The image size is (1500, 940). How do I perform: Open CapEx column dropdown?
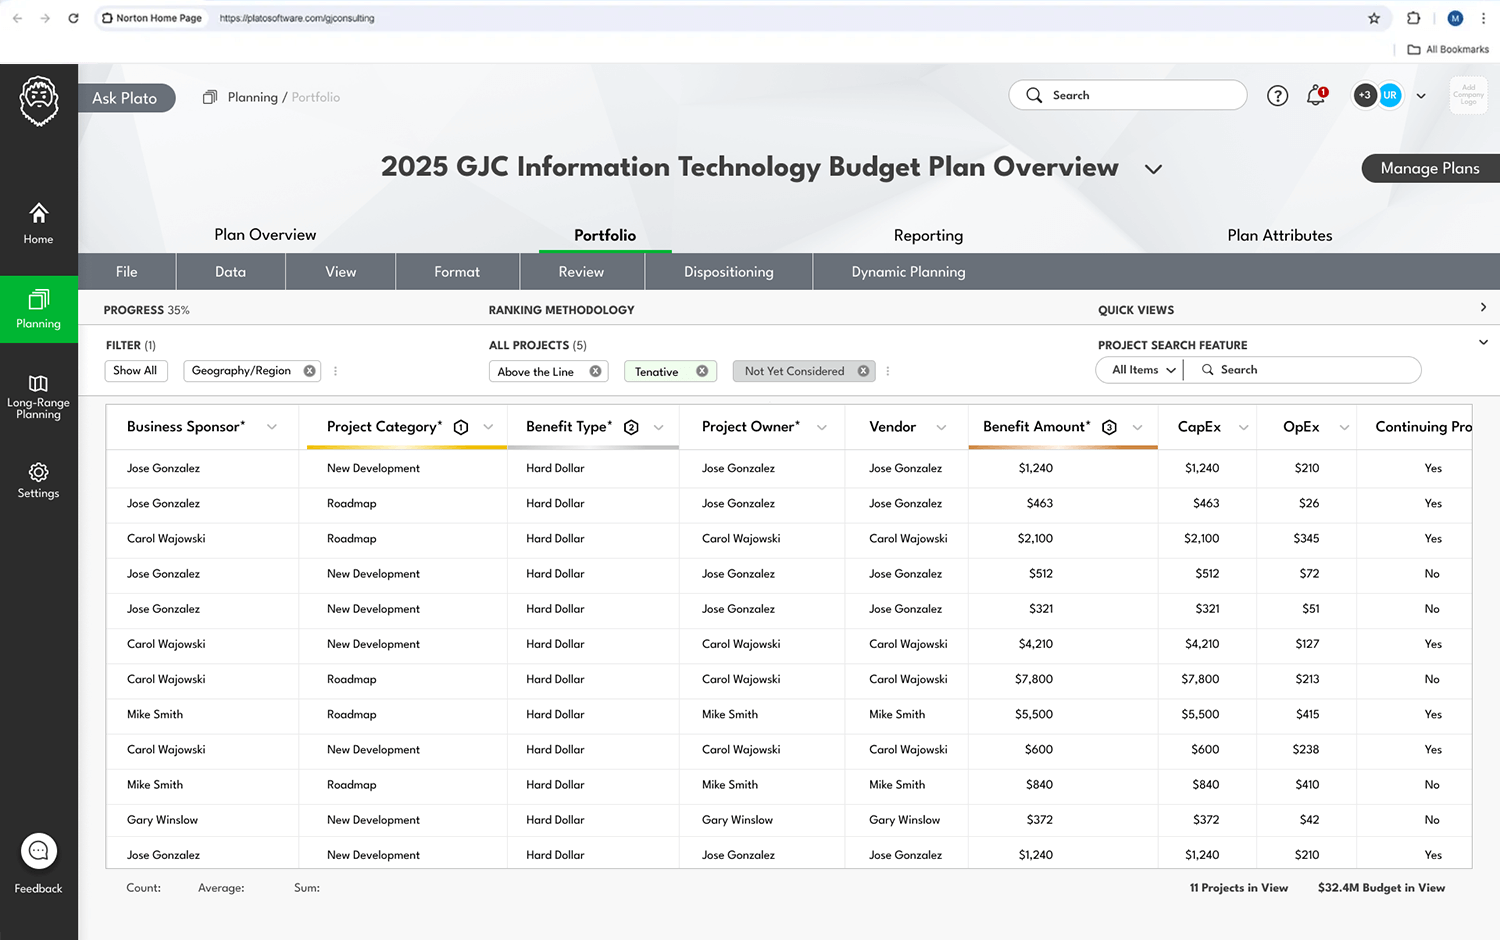click(x=1243, y=427)
